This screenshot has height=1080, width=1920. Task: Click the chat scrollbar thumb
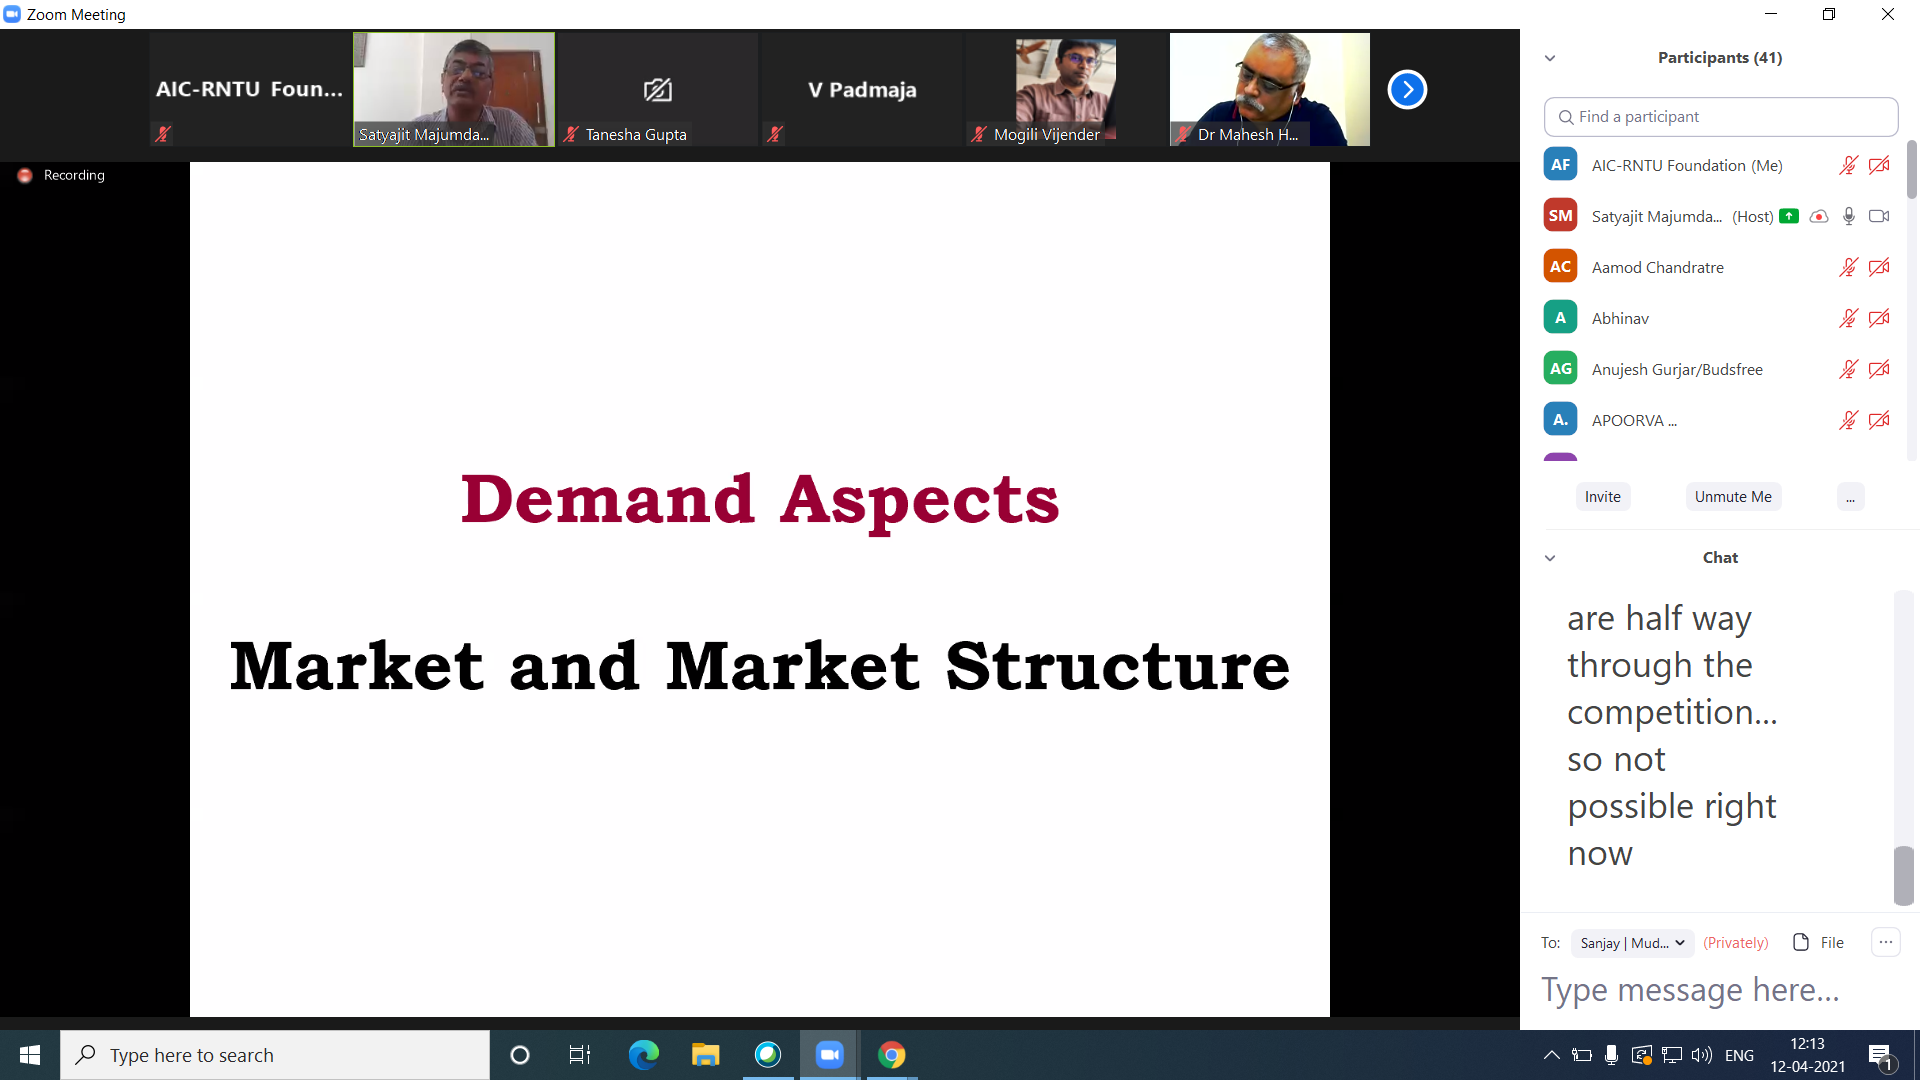coord(1903,875)
